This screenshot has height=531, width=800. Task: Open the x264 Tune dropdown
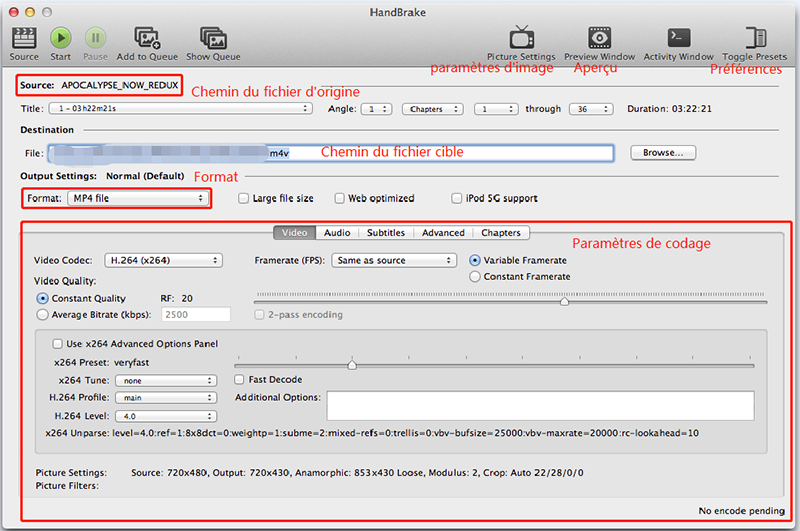[x=166, y=381]
